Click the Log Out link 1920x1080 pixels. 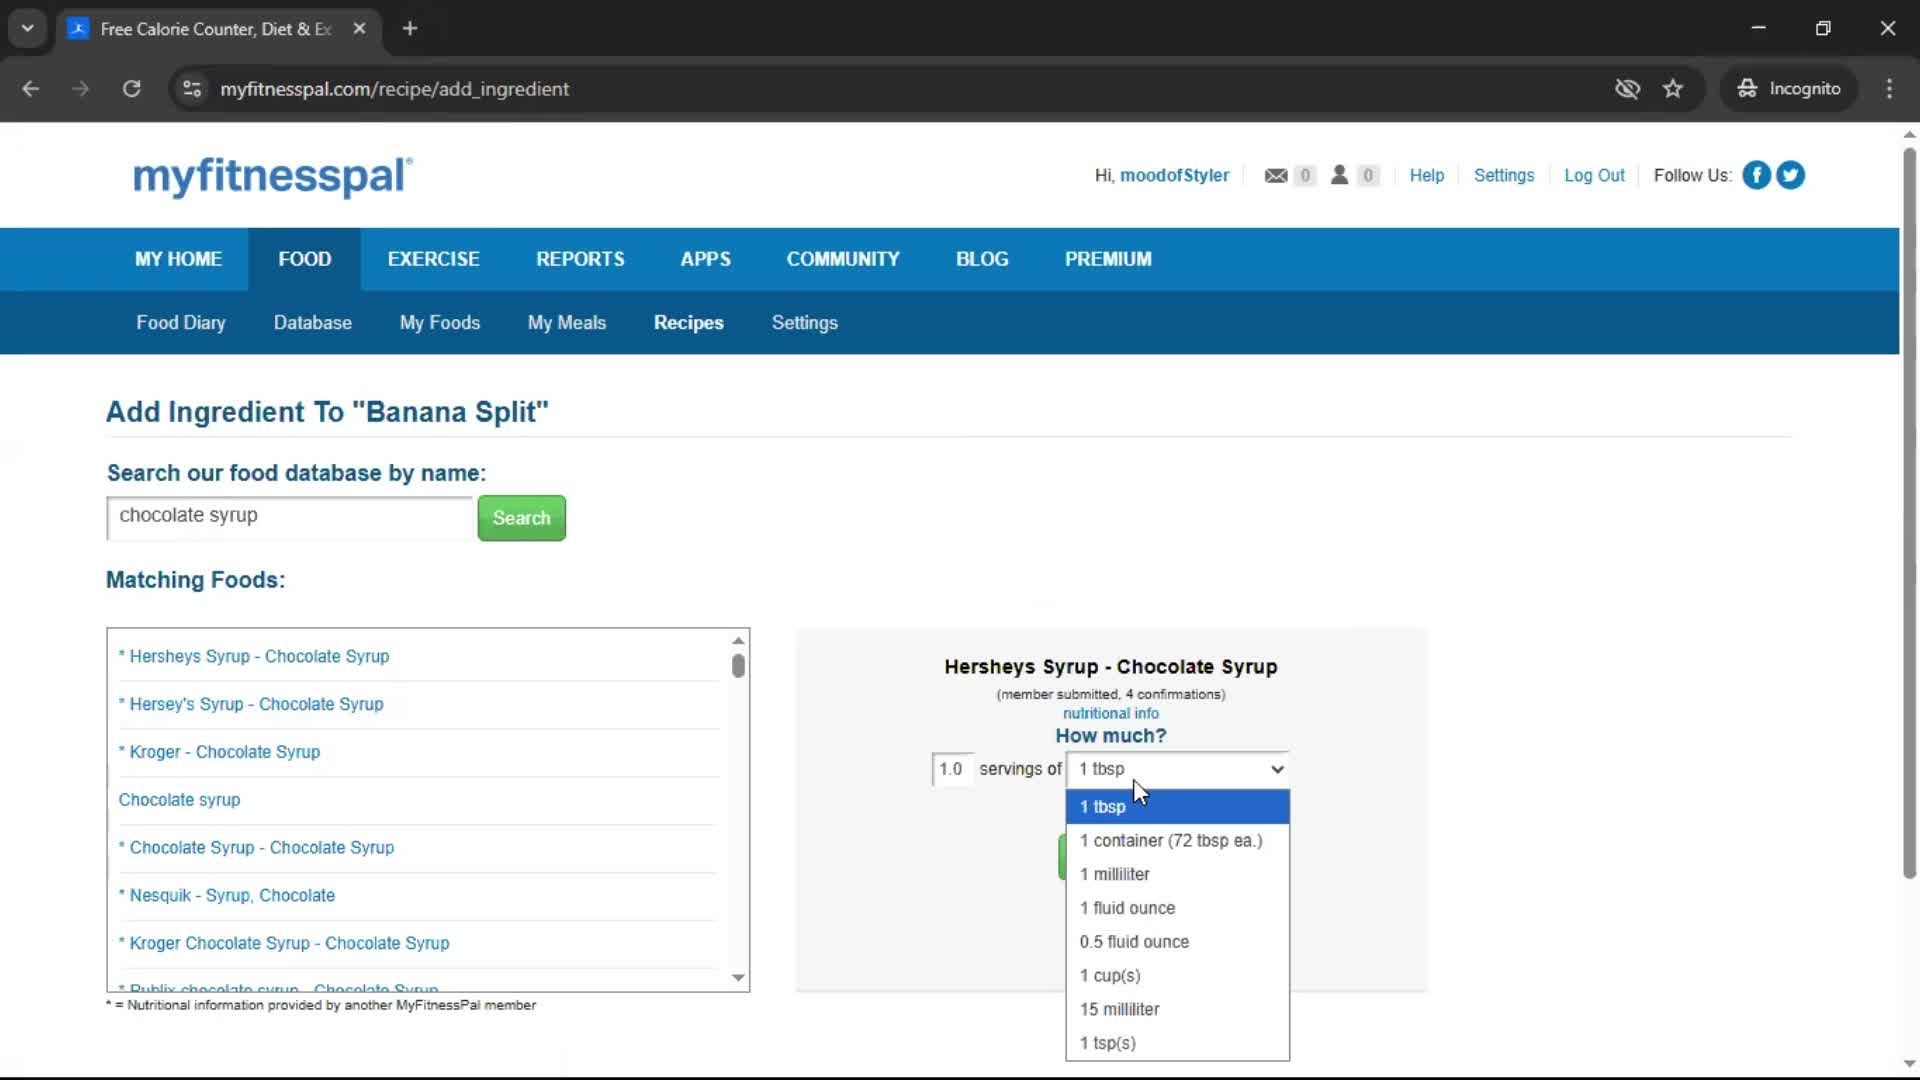click(x=1594, y=176)
